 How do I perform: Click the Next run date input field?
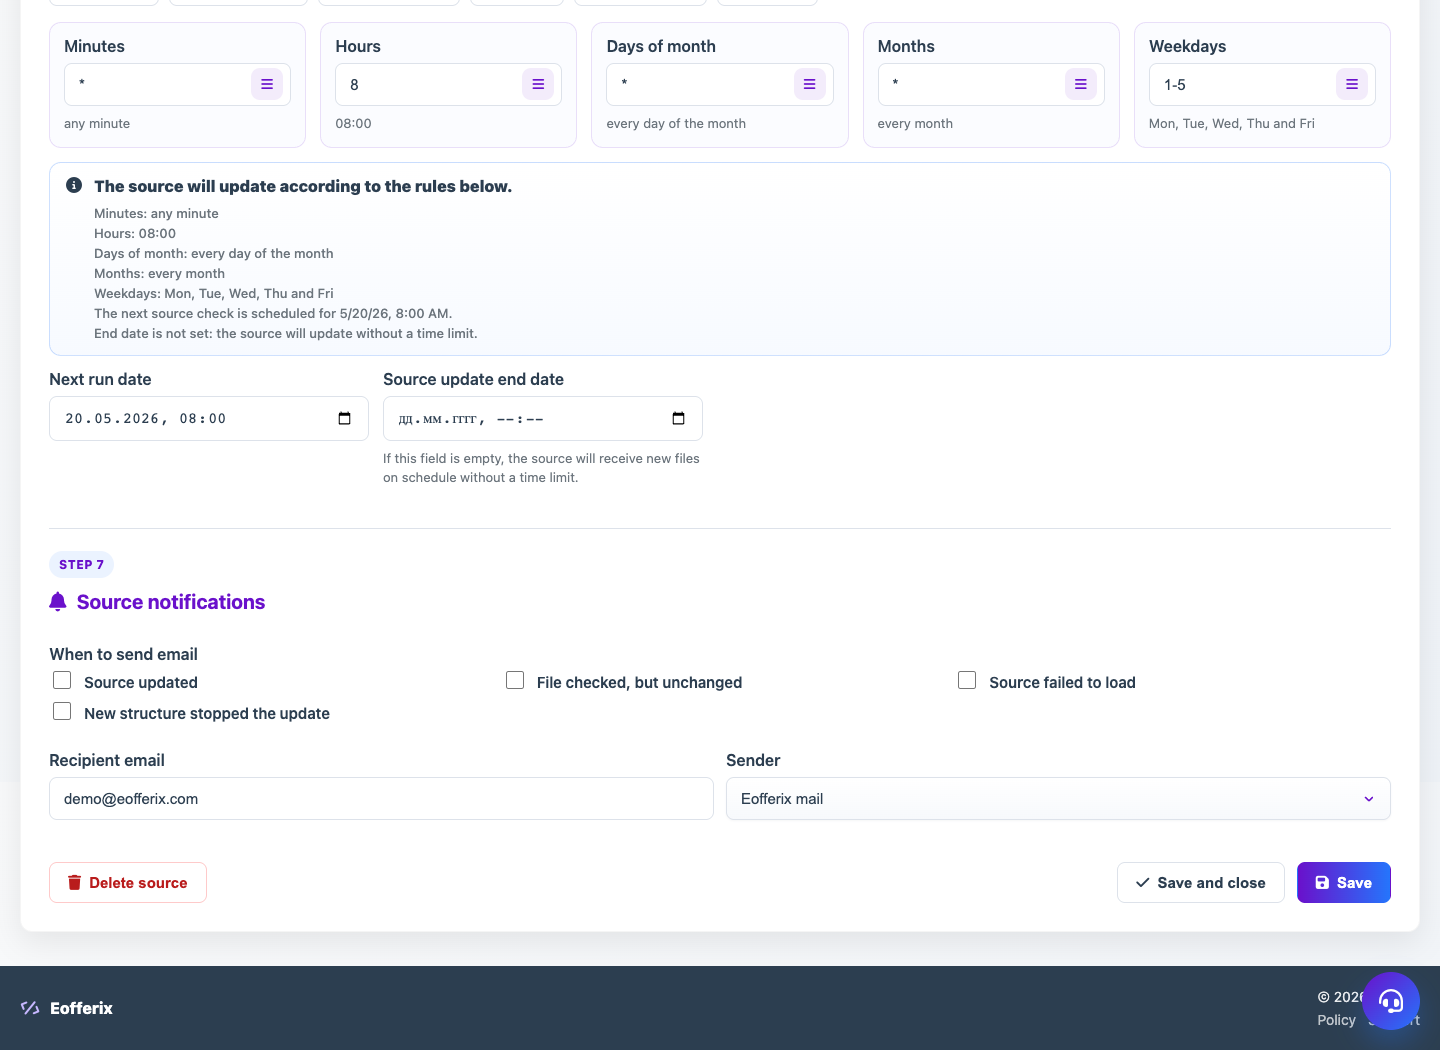209,418
